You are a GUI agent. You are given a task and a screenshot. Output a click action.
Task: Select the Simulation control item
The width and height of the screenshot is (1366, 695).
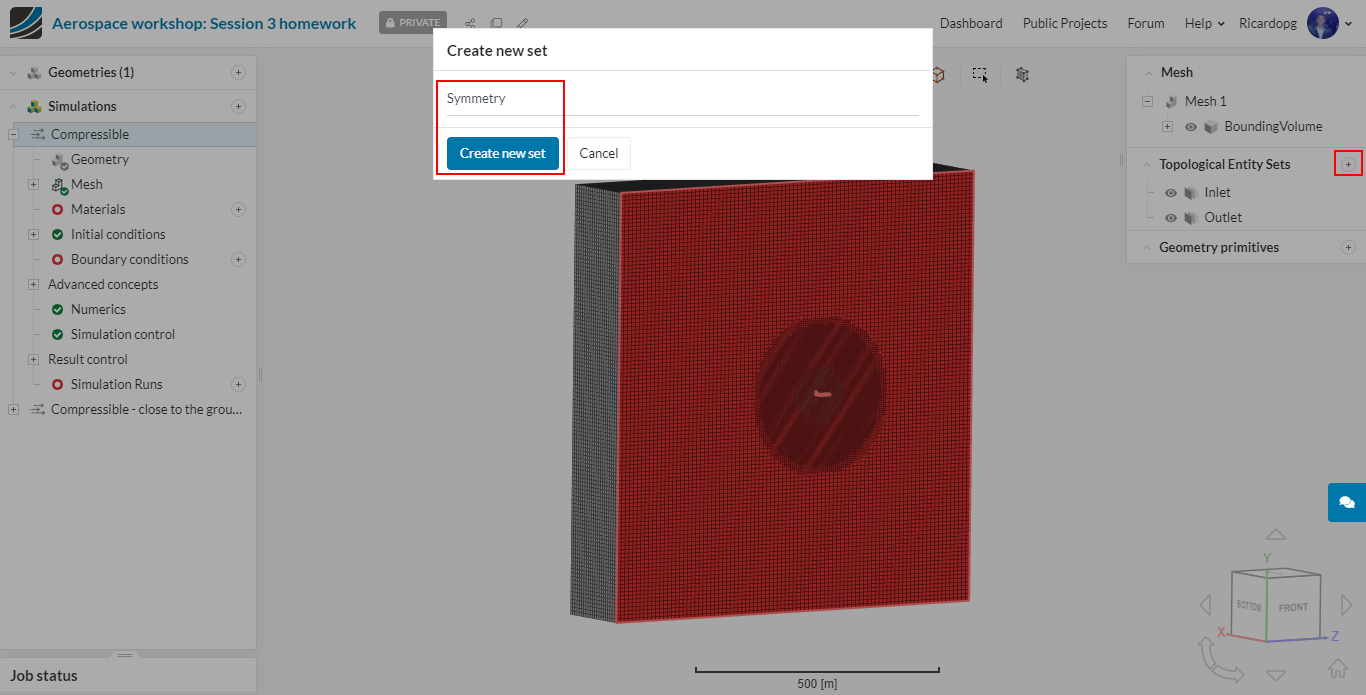123,334
